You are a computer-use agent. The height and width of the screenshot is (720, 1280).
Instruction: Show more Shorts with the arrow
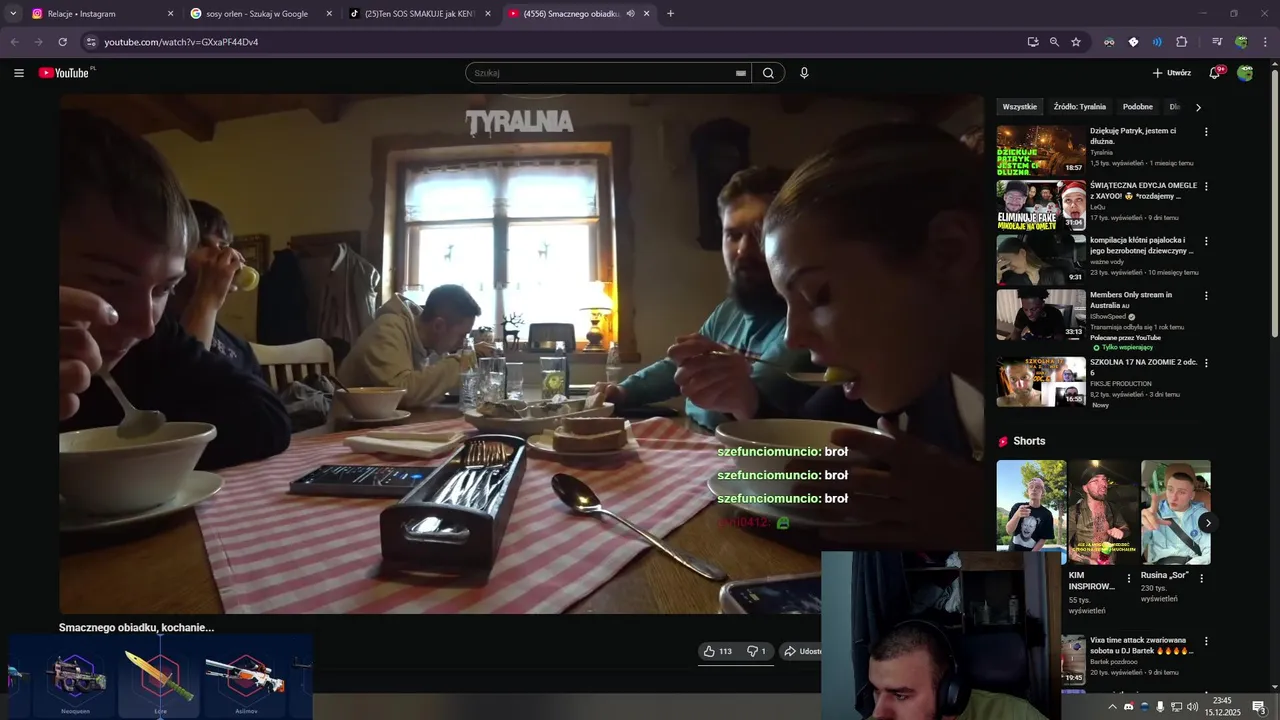coord(1208,523)
